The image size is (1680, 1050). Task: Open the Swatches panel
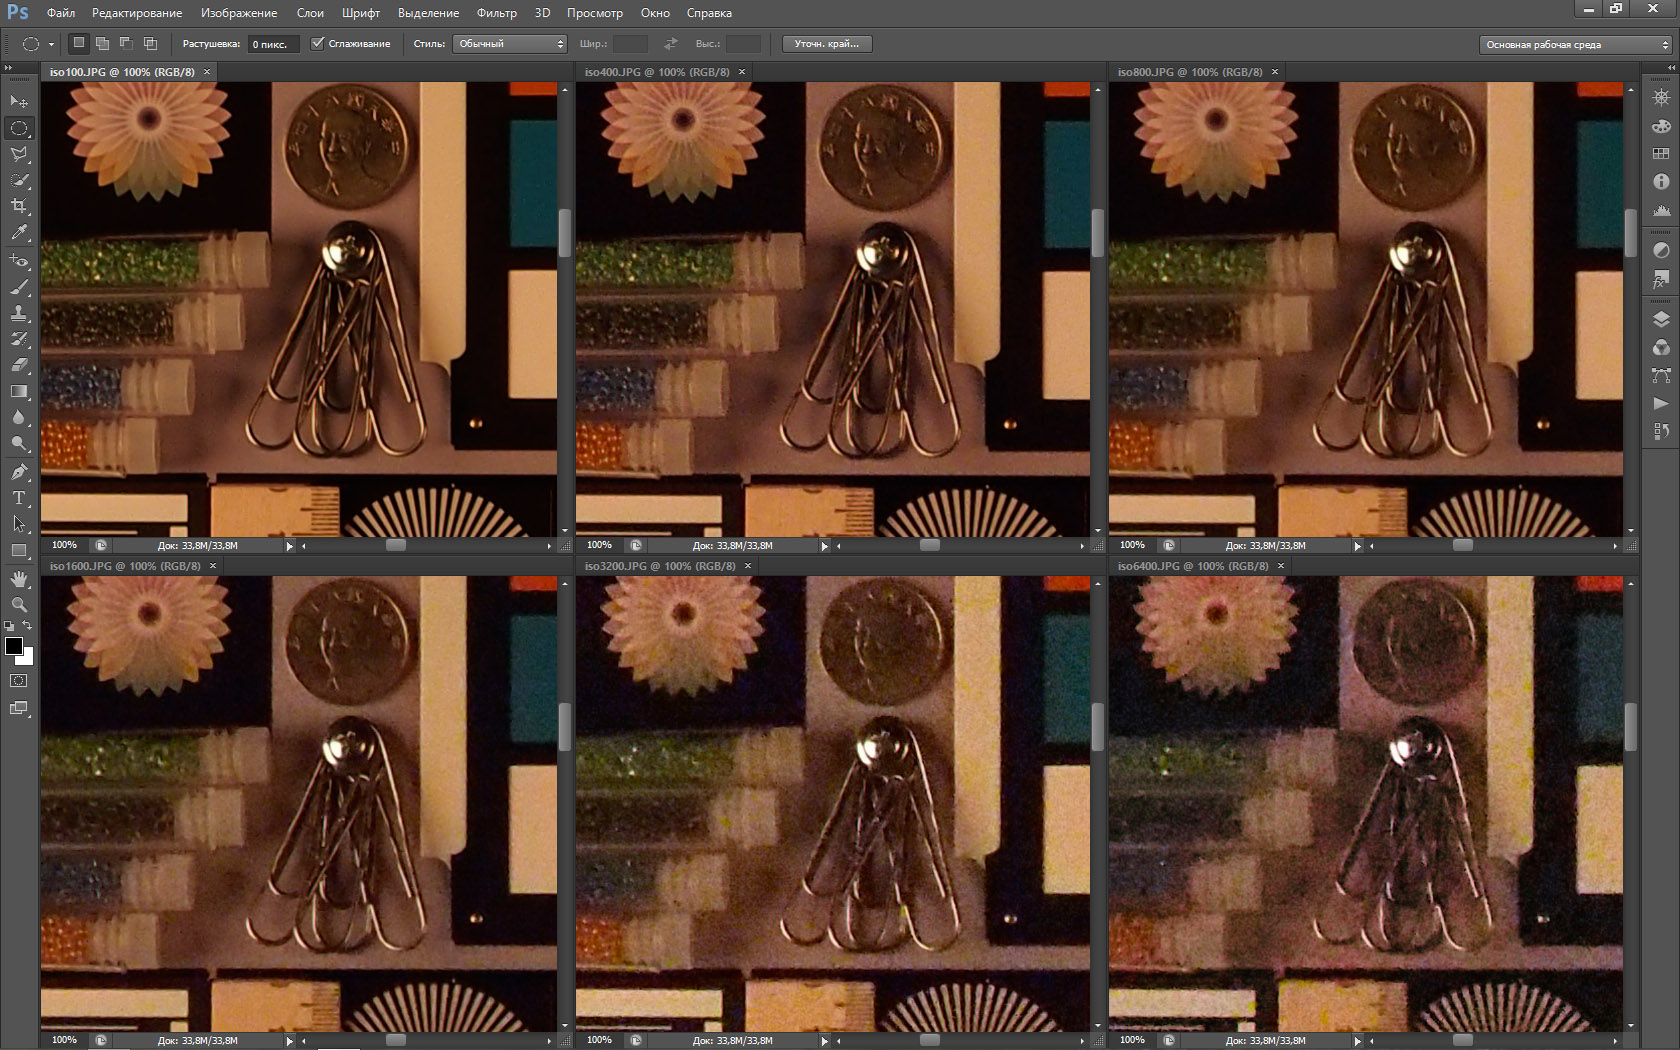click(1661, 154)
